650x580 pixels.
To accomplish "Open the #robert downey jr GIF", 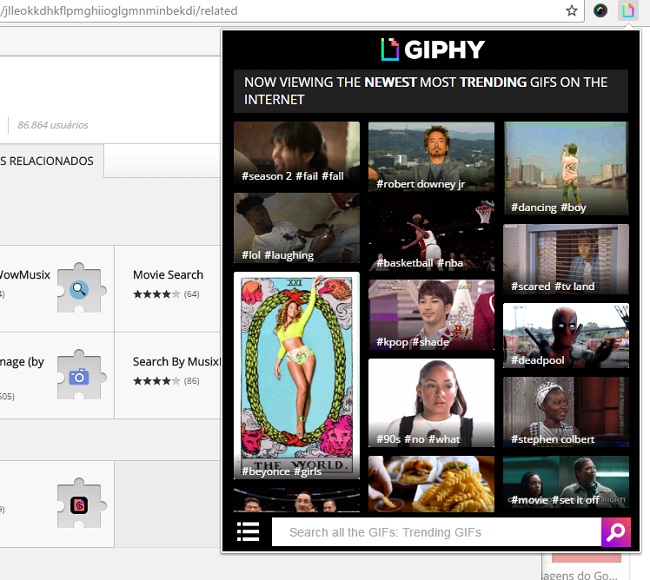I will [x=431, y=157].
